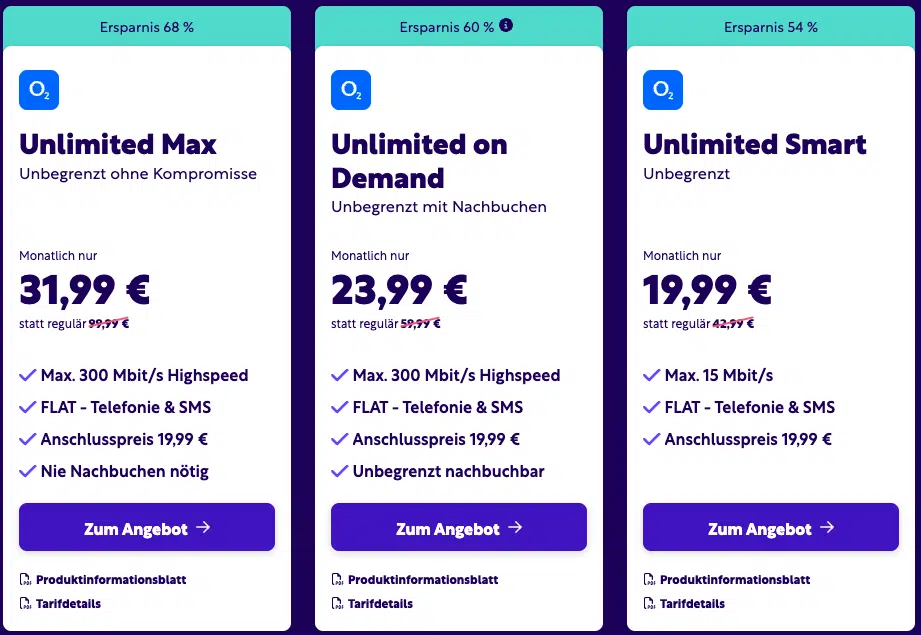
Task: Open Produktinformationsblatt link for Unlimited Smart
Action: tap(735, 580)
